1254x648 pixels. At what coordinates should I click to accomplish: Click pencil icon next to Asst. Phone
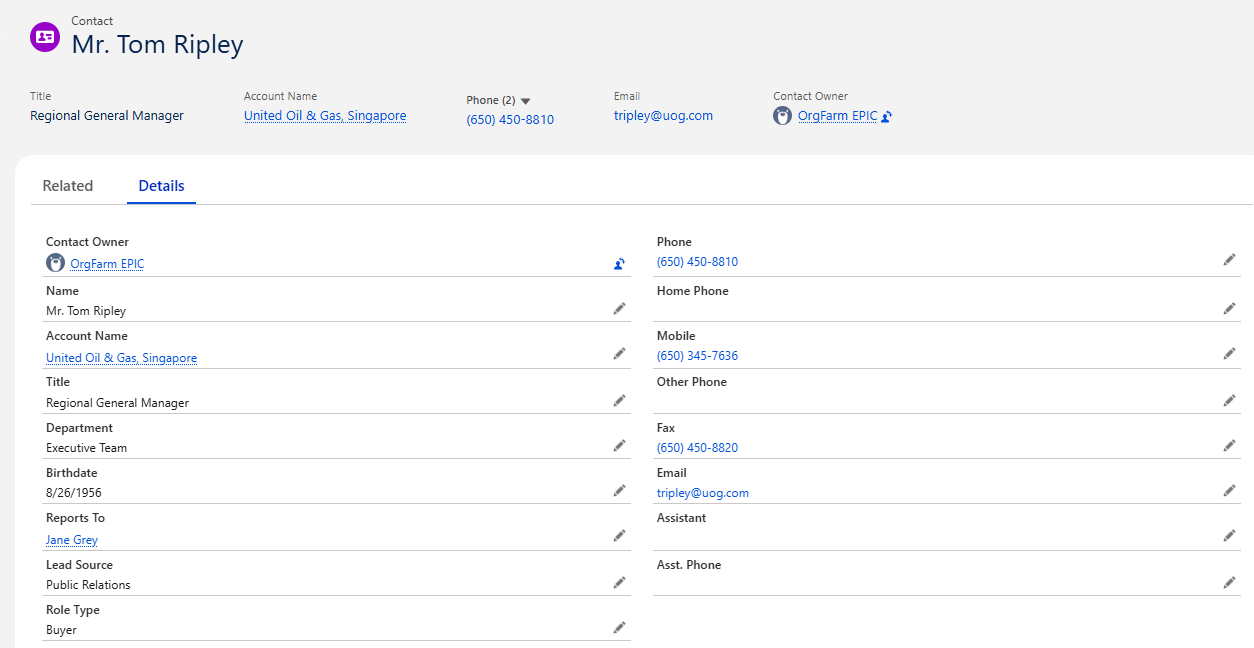[x=1229, y=583]
